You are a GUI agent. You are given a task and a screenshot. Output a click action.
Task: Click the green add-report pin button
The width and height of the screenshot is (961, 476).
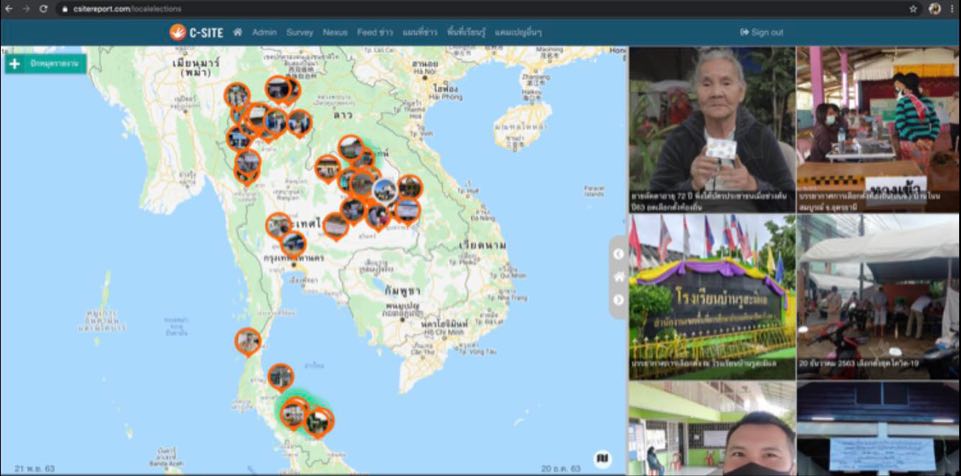click(45, 64)
